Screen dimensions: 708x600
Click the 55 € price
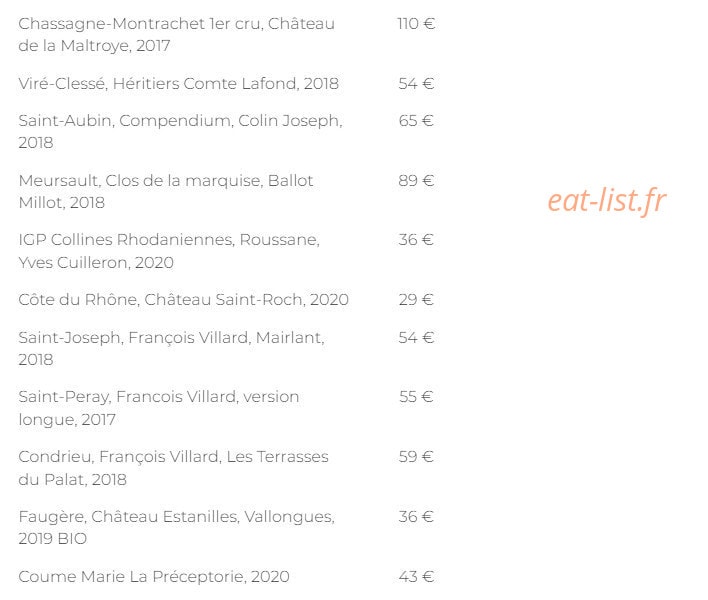pyautogui.click(x=416, y=397)
